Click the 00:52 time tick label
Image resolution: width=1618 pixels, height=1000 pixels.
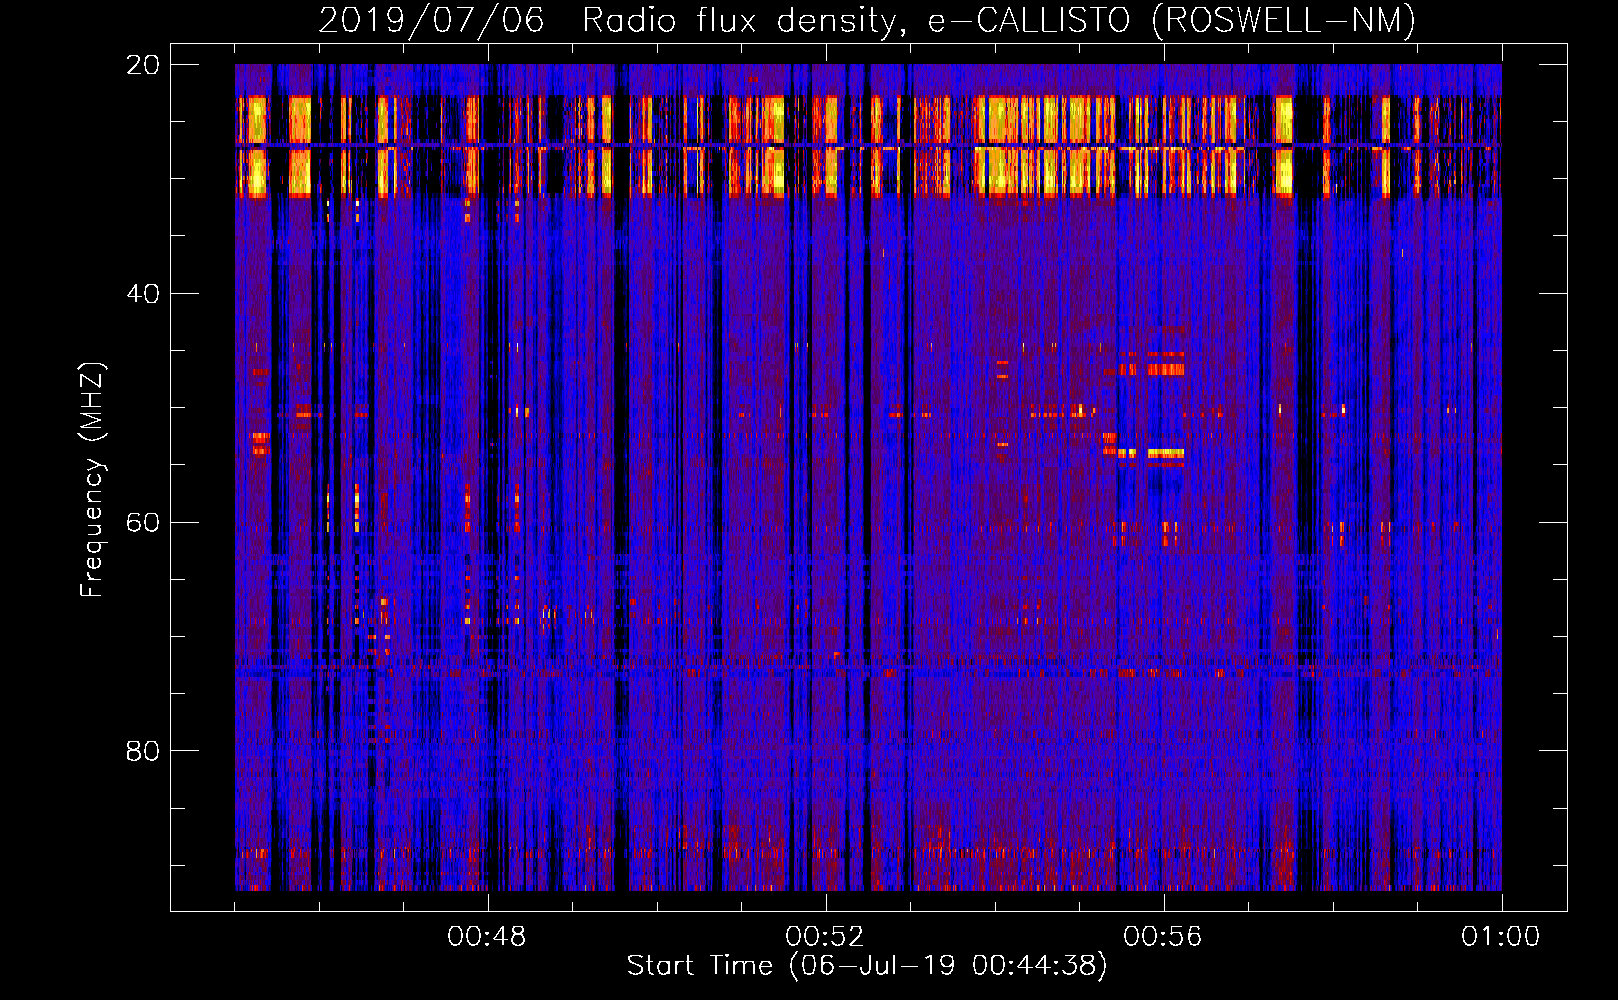[x=825, y=937]
